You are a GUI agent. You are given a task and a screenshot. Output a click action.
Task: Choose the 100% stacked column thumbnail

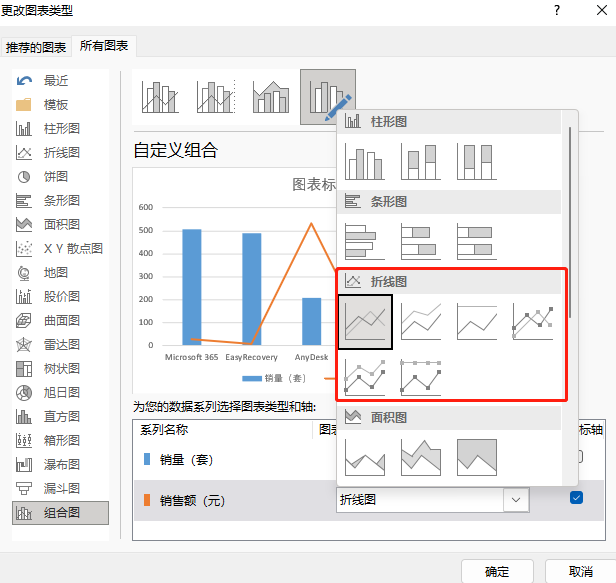point(477,161)
